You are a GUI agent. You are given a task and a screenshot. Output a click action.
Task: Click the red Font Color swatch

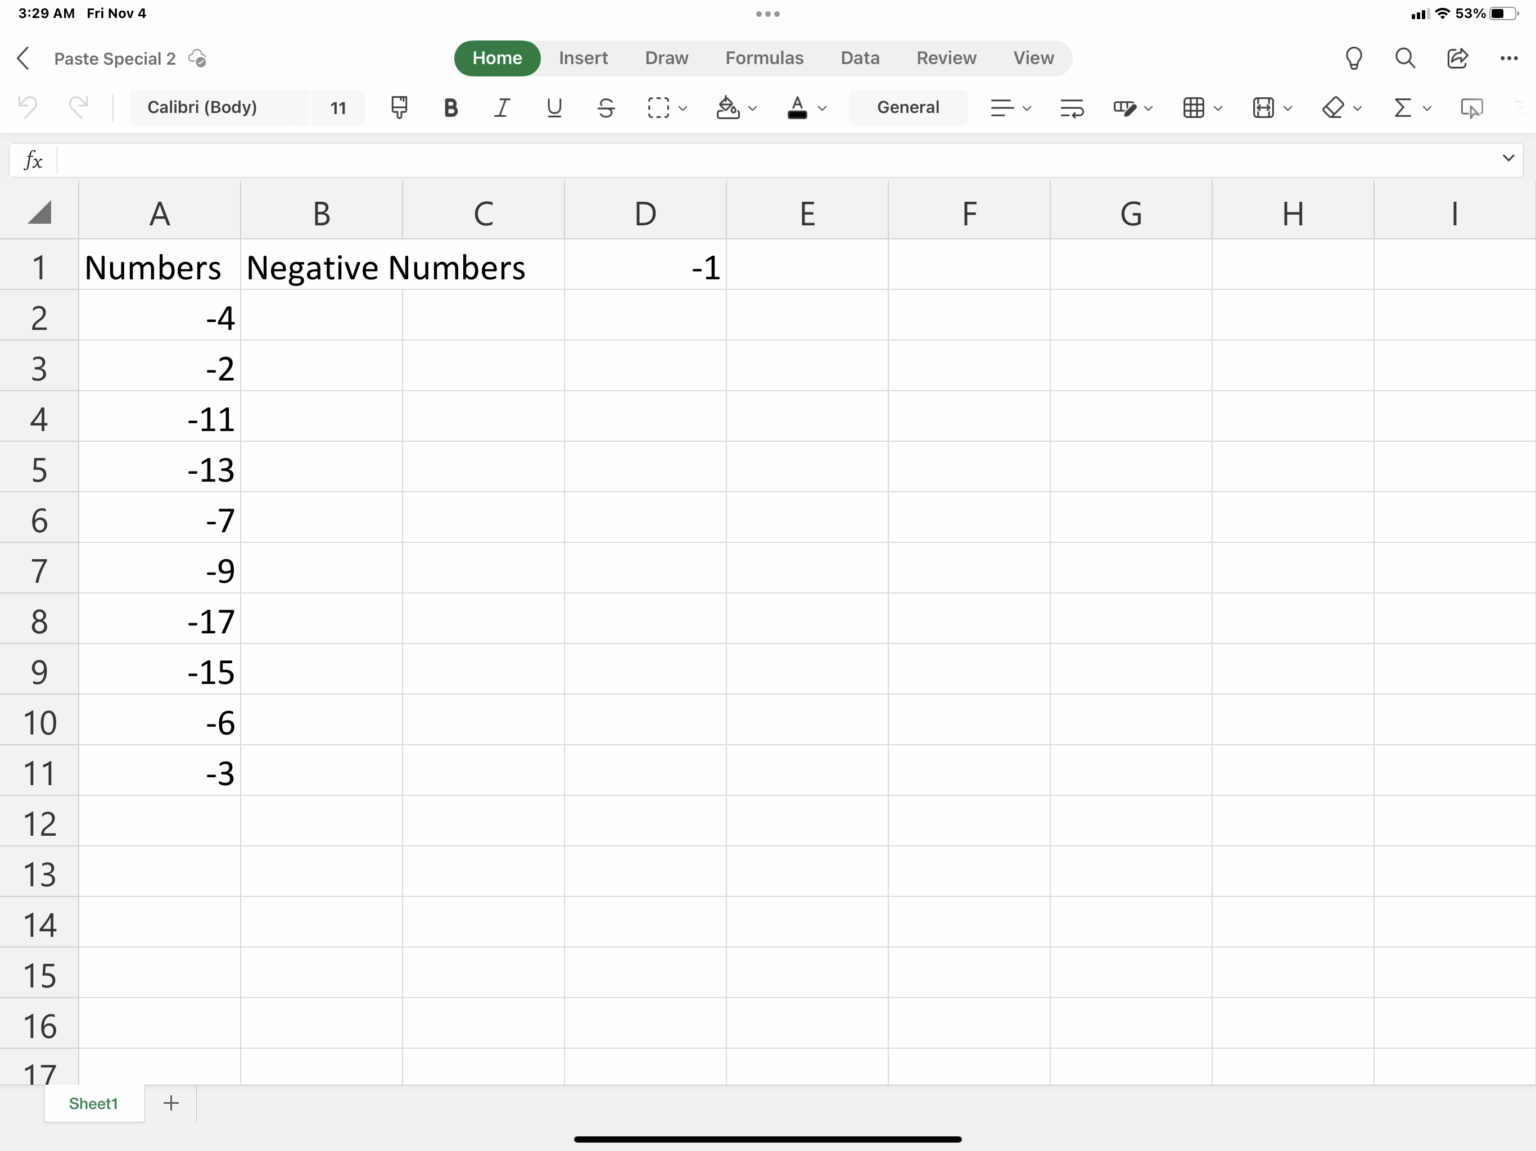point(799,113)
